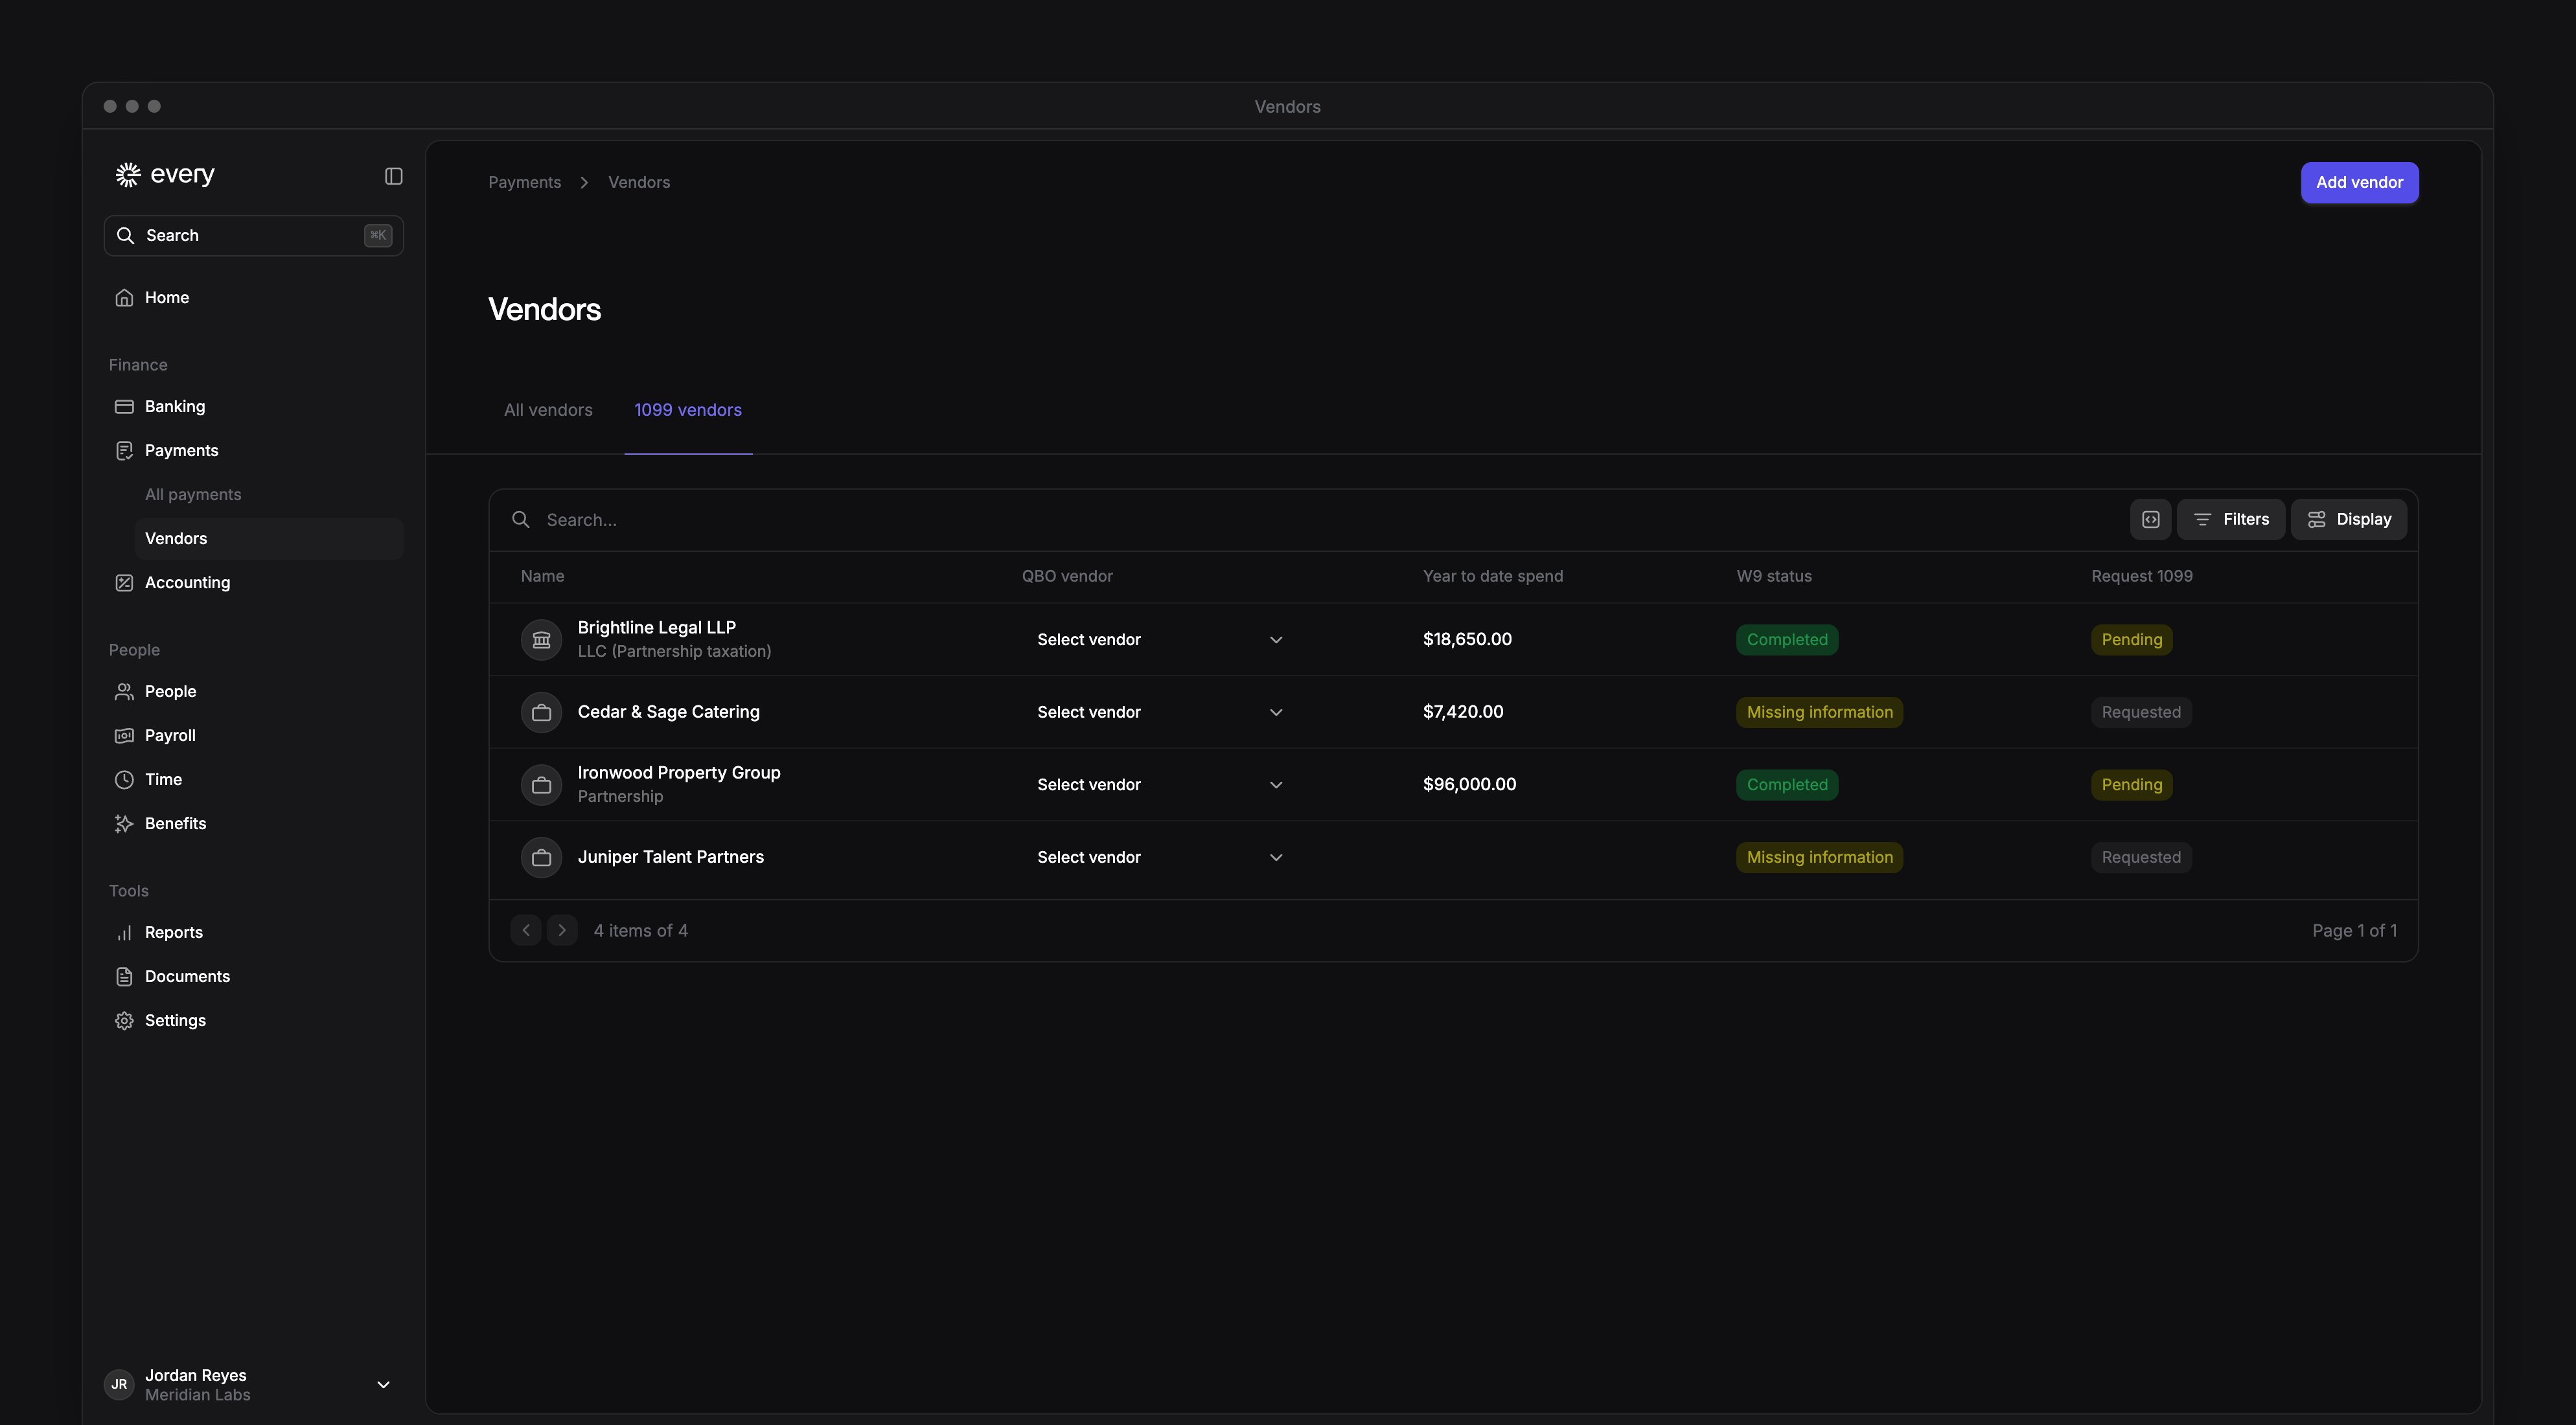Image resolution: width=2576 pixels, height=1425 pixels.
Task: Open Time in the sidebar
Action: click(x=254, y=780)
